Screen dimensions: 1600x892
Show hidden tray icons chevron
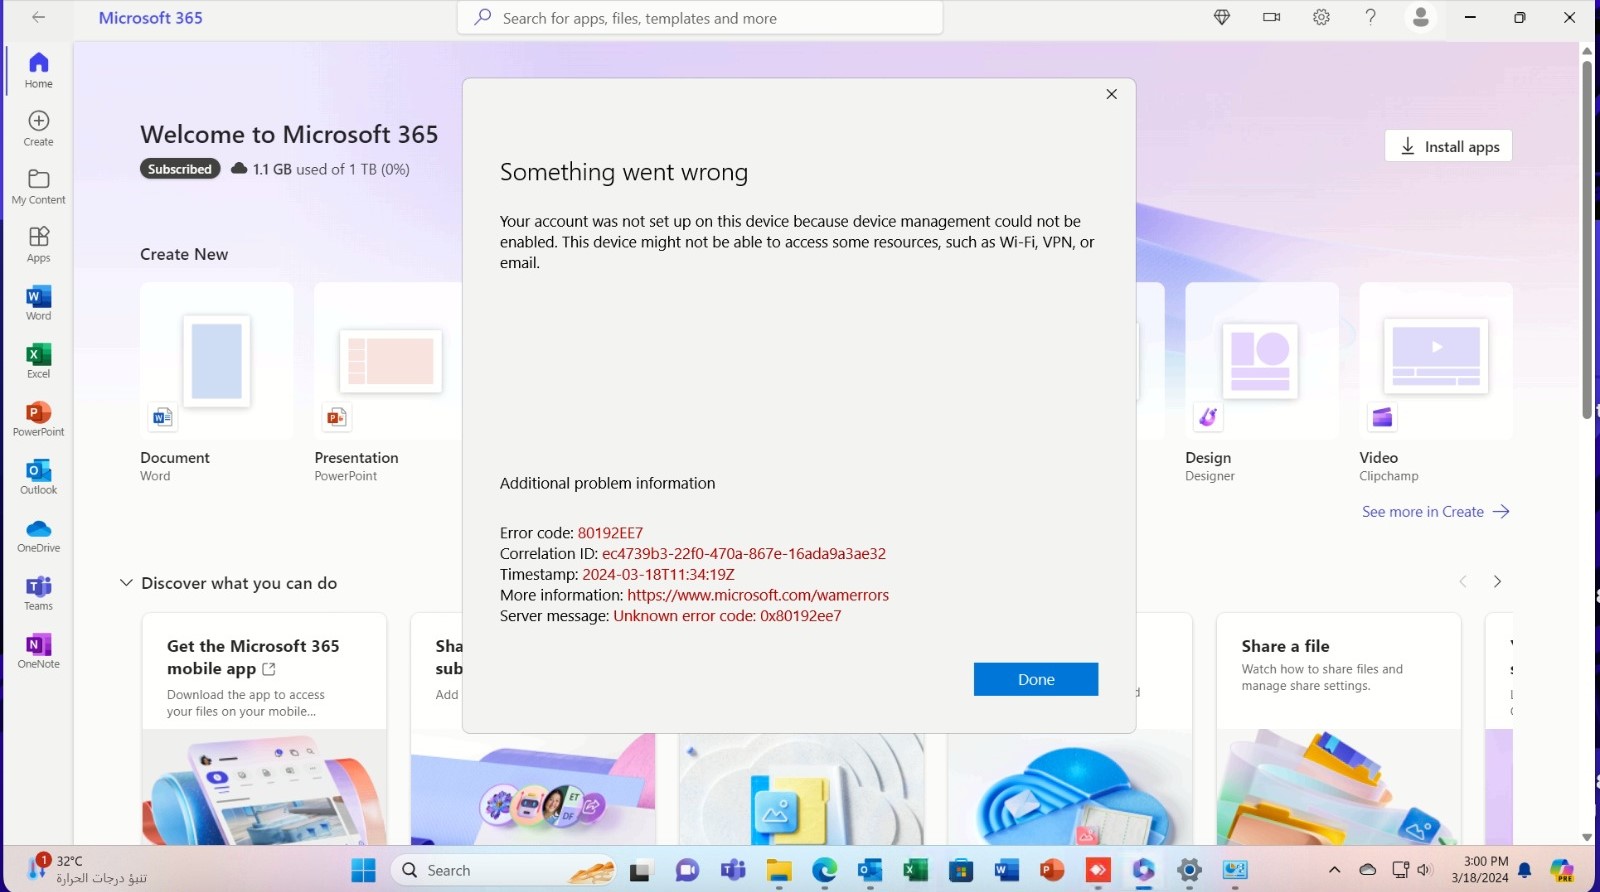(1334, 870)
